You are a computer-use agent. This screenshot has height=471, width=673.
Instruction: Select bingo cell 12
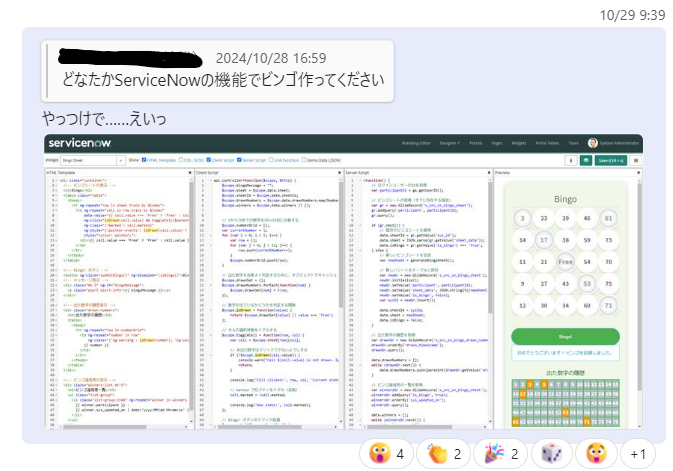pos(522,306)
